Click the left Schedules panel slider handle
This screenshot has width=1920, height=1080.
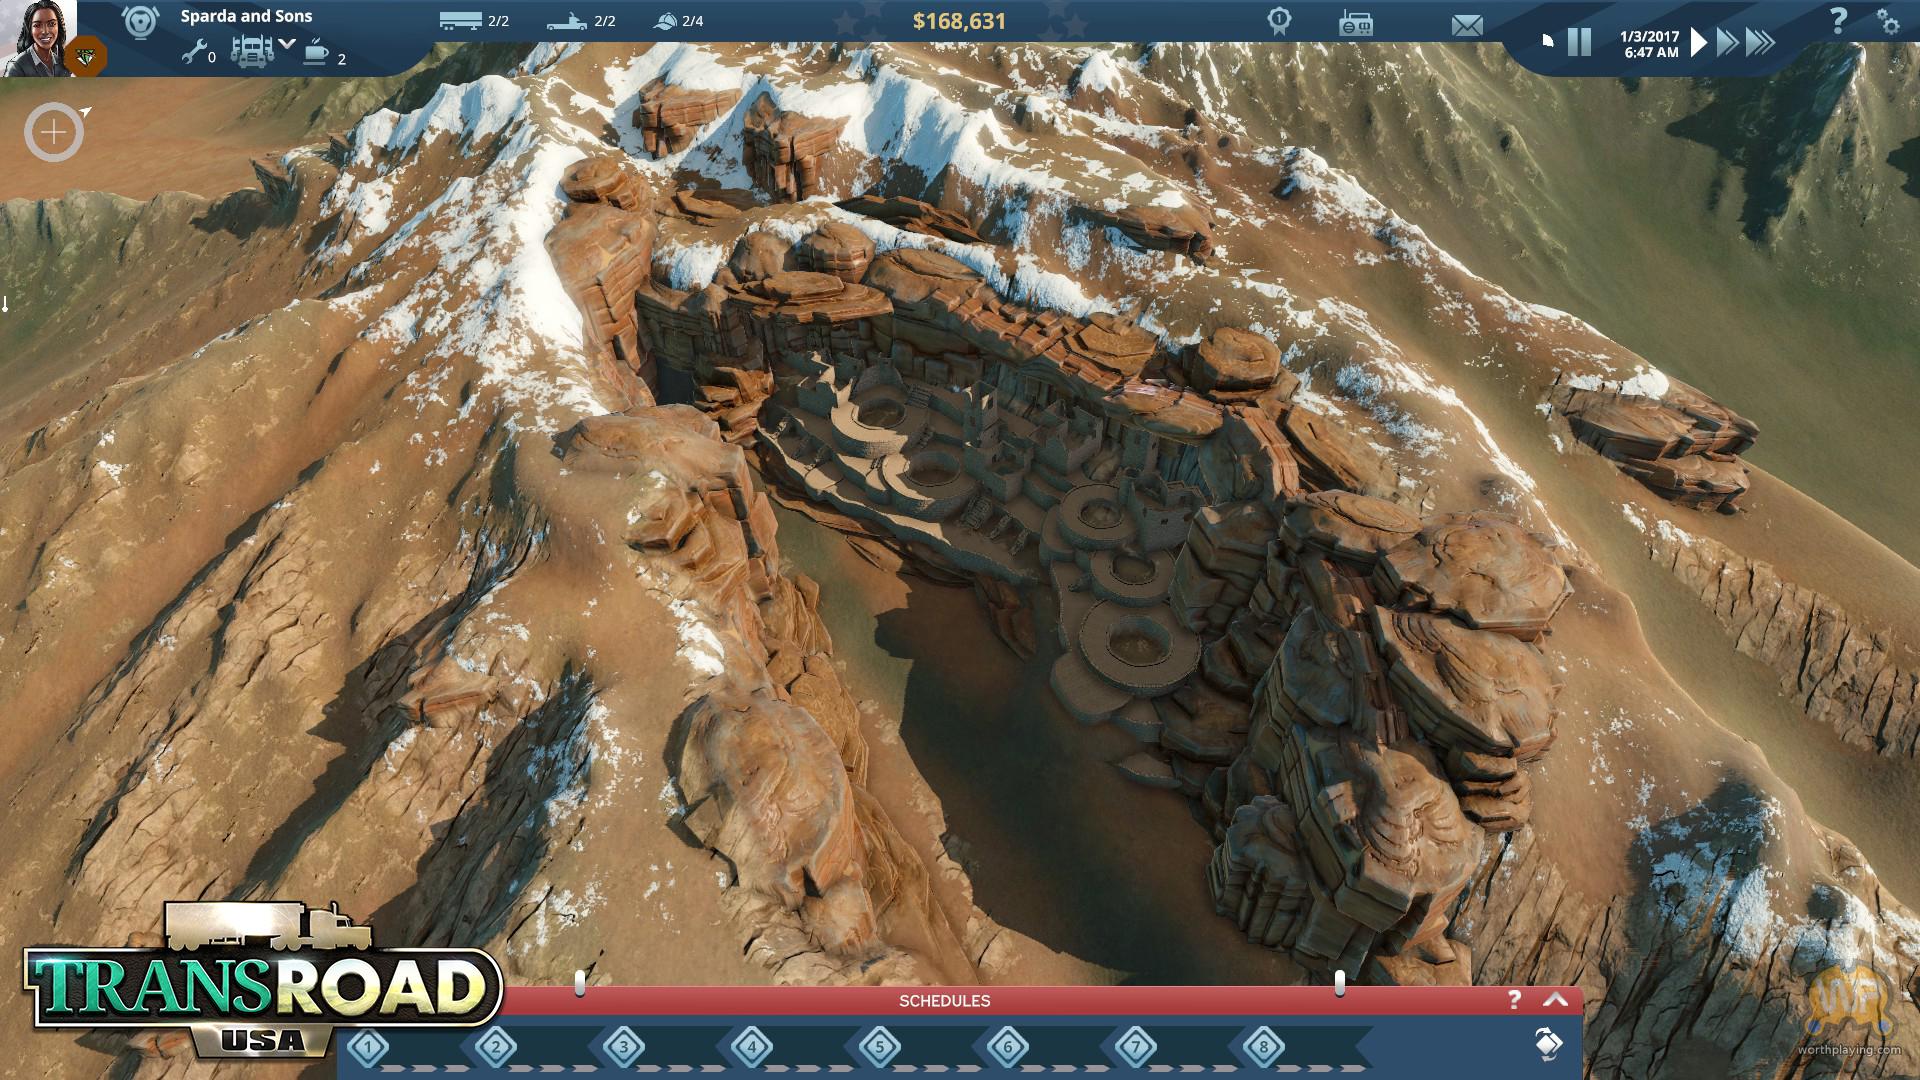point(580,983)
